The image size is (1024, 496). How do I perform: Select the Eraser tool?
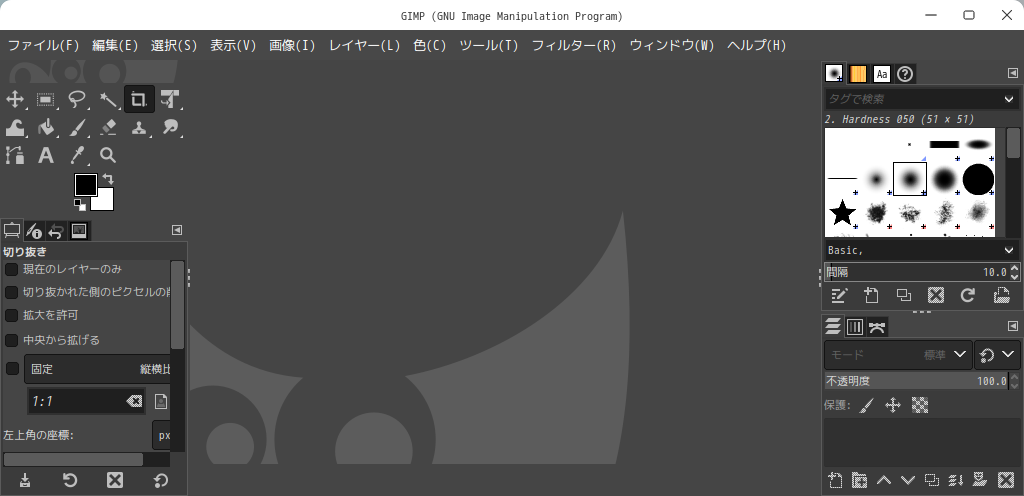click(x=108, y=127)
